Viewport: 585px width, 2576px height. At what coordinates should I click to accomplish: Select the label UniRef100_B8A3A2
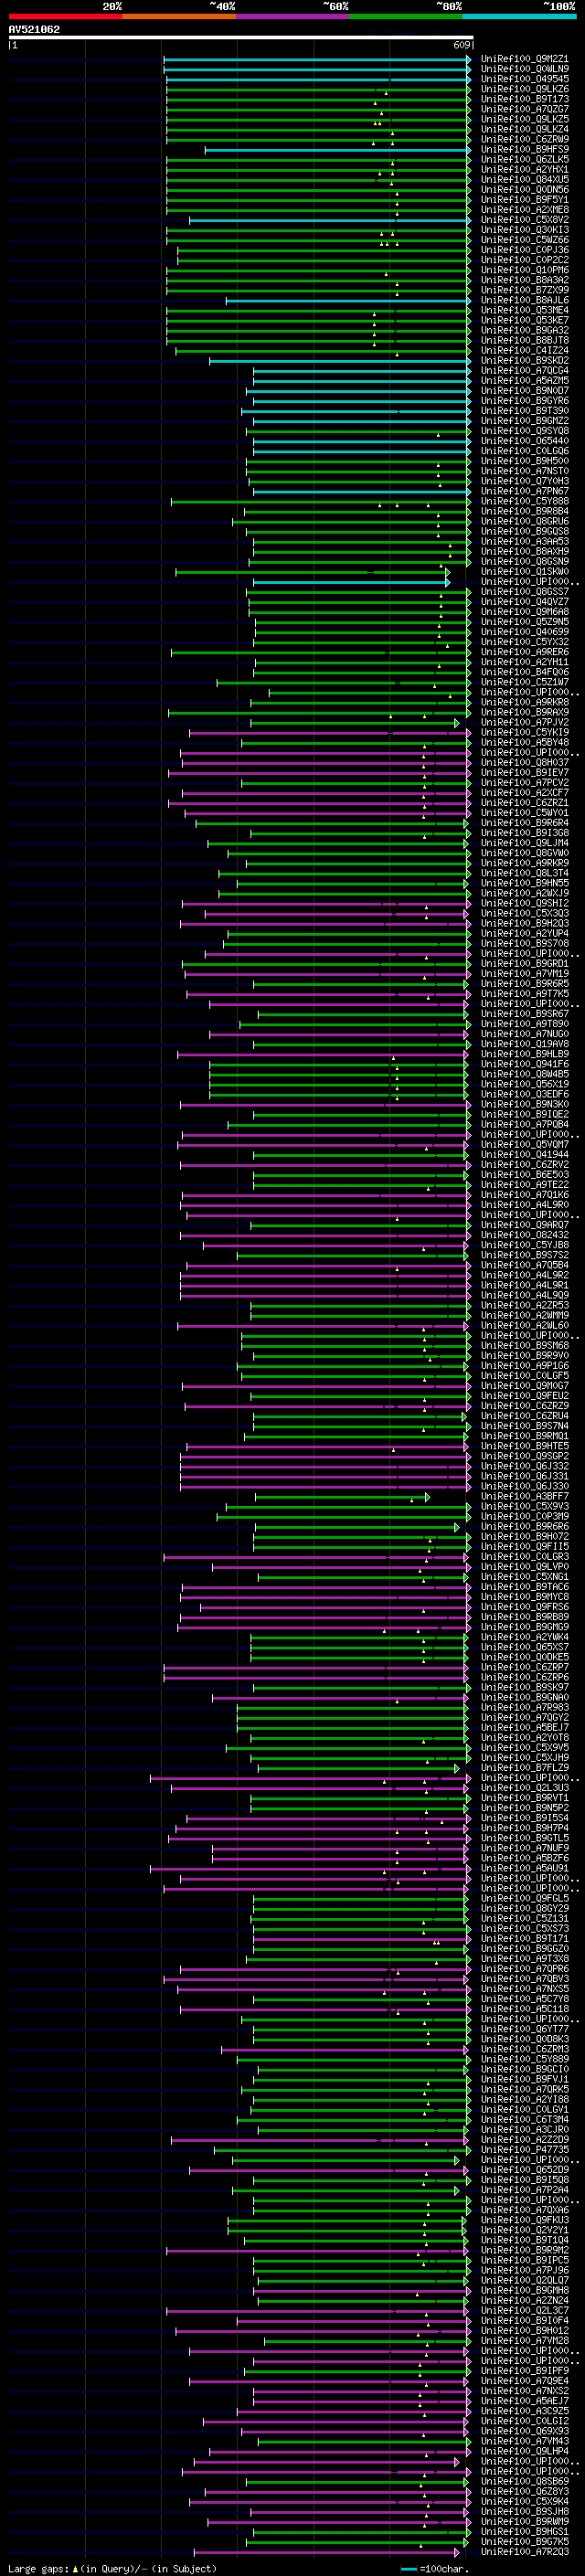point(524,280)
